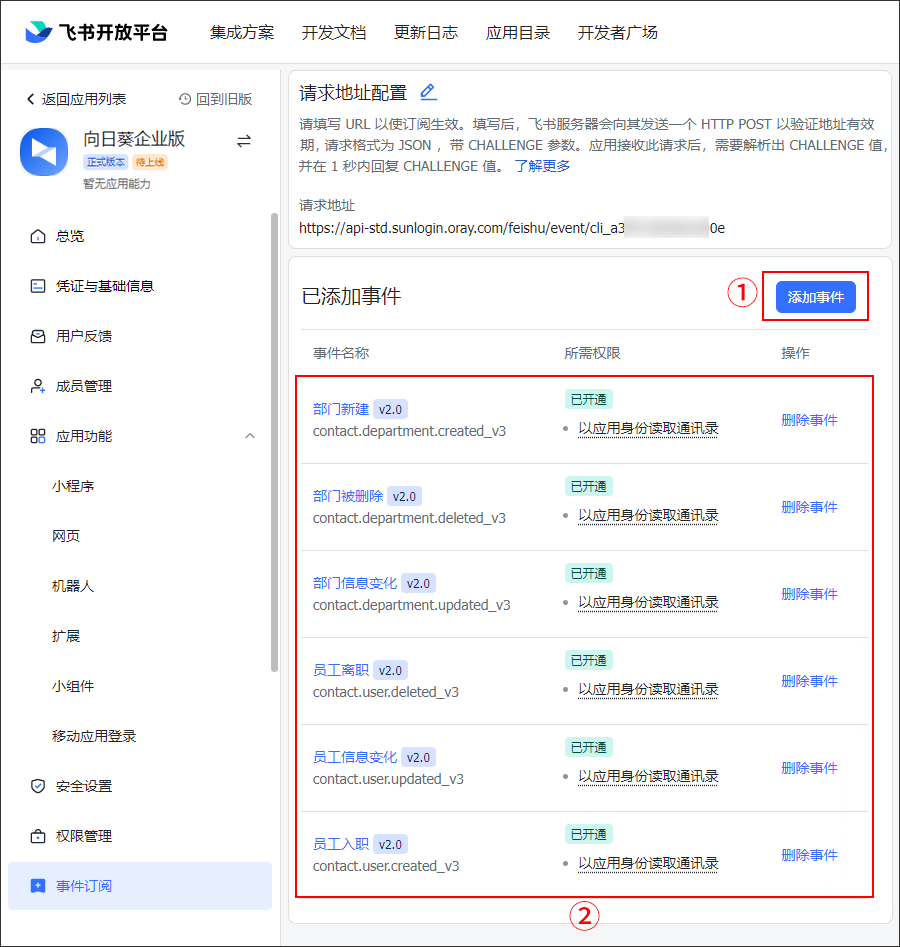Click the 安全设置 shield icon
The image size is (900, 947).
pos(38,786)
